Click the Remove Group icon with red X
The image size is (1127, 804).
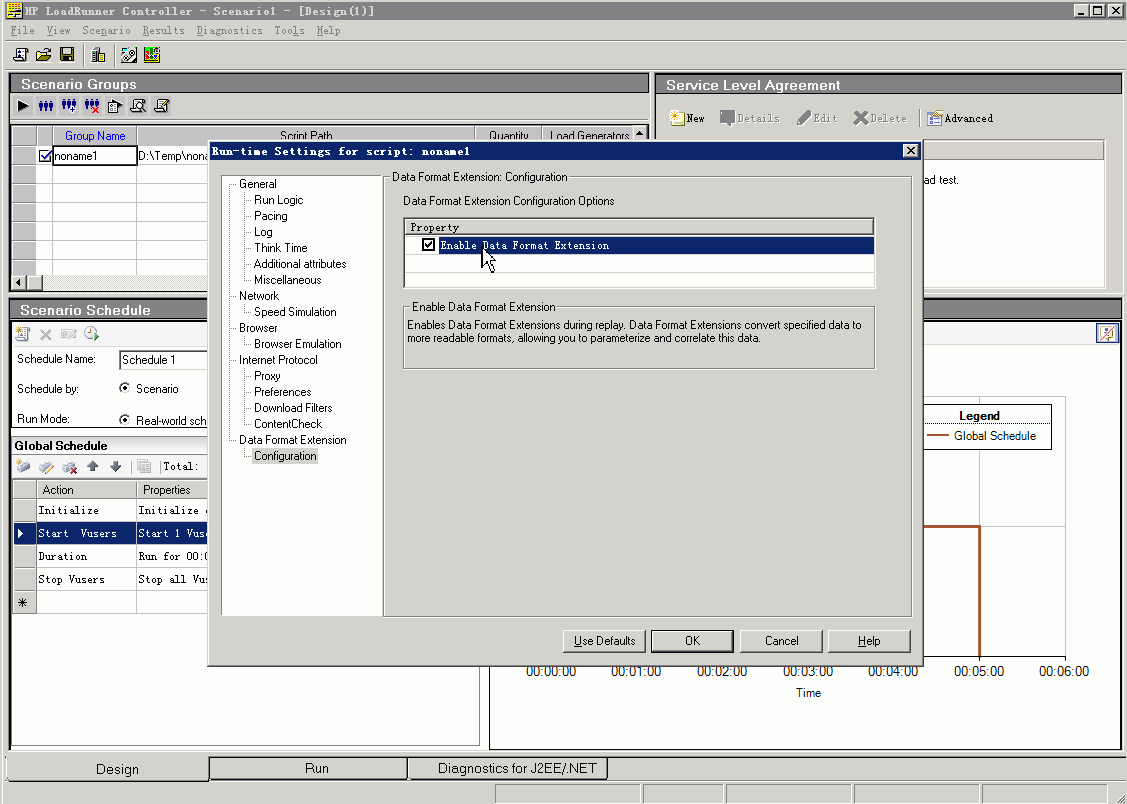click(x=92, y=106)
